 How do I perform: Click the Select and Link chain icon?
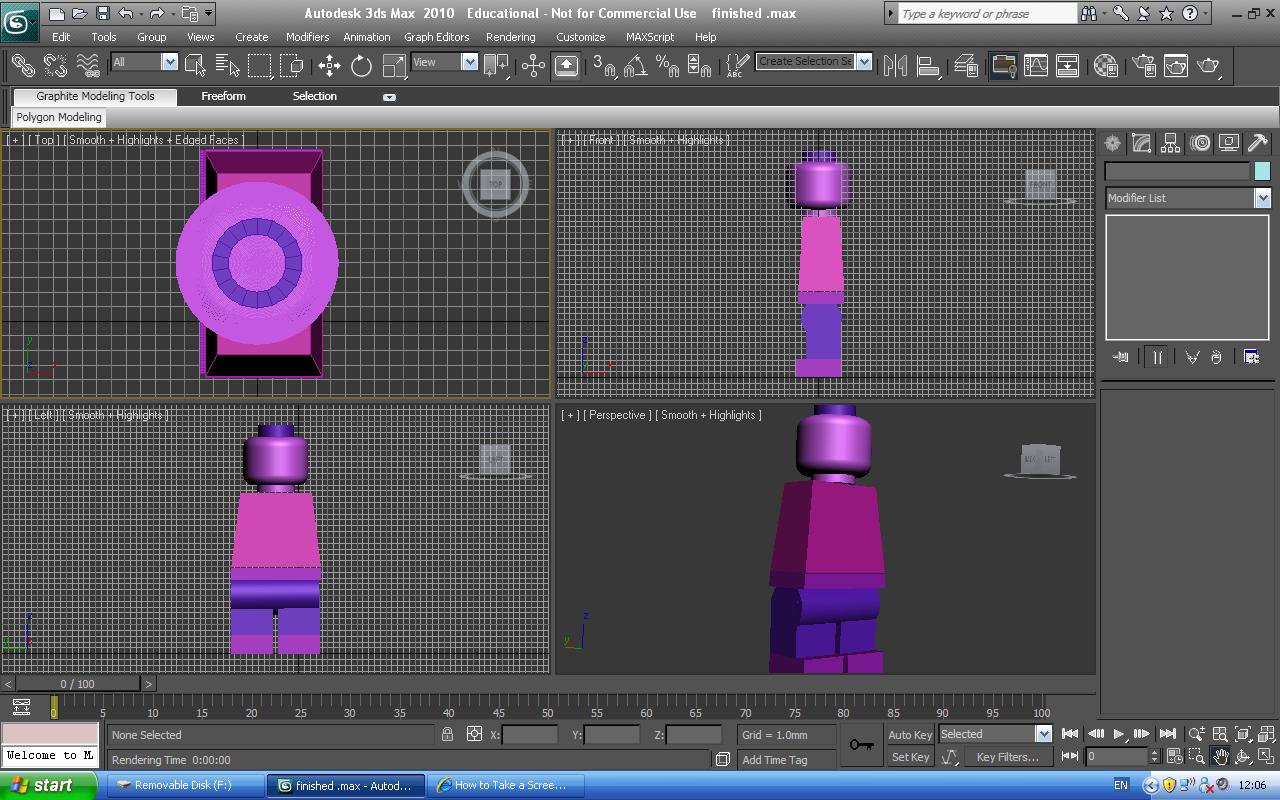coord(22,66)
